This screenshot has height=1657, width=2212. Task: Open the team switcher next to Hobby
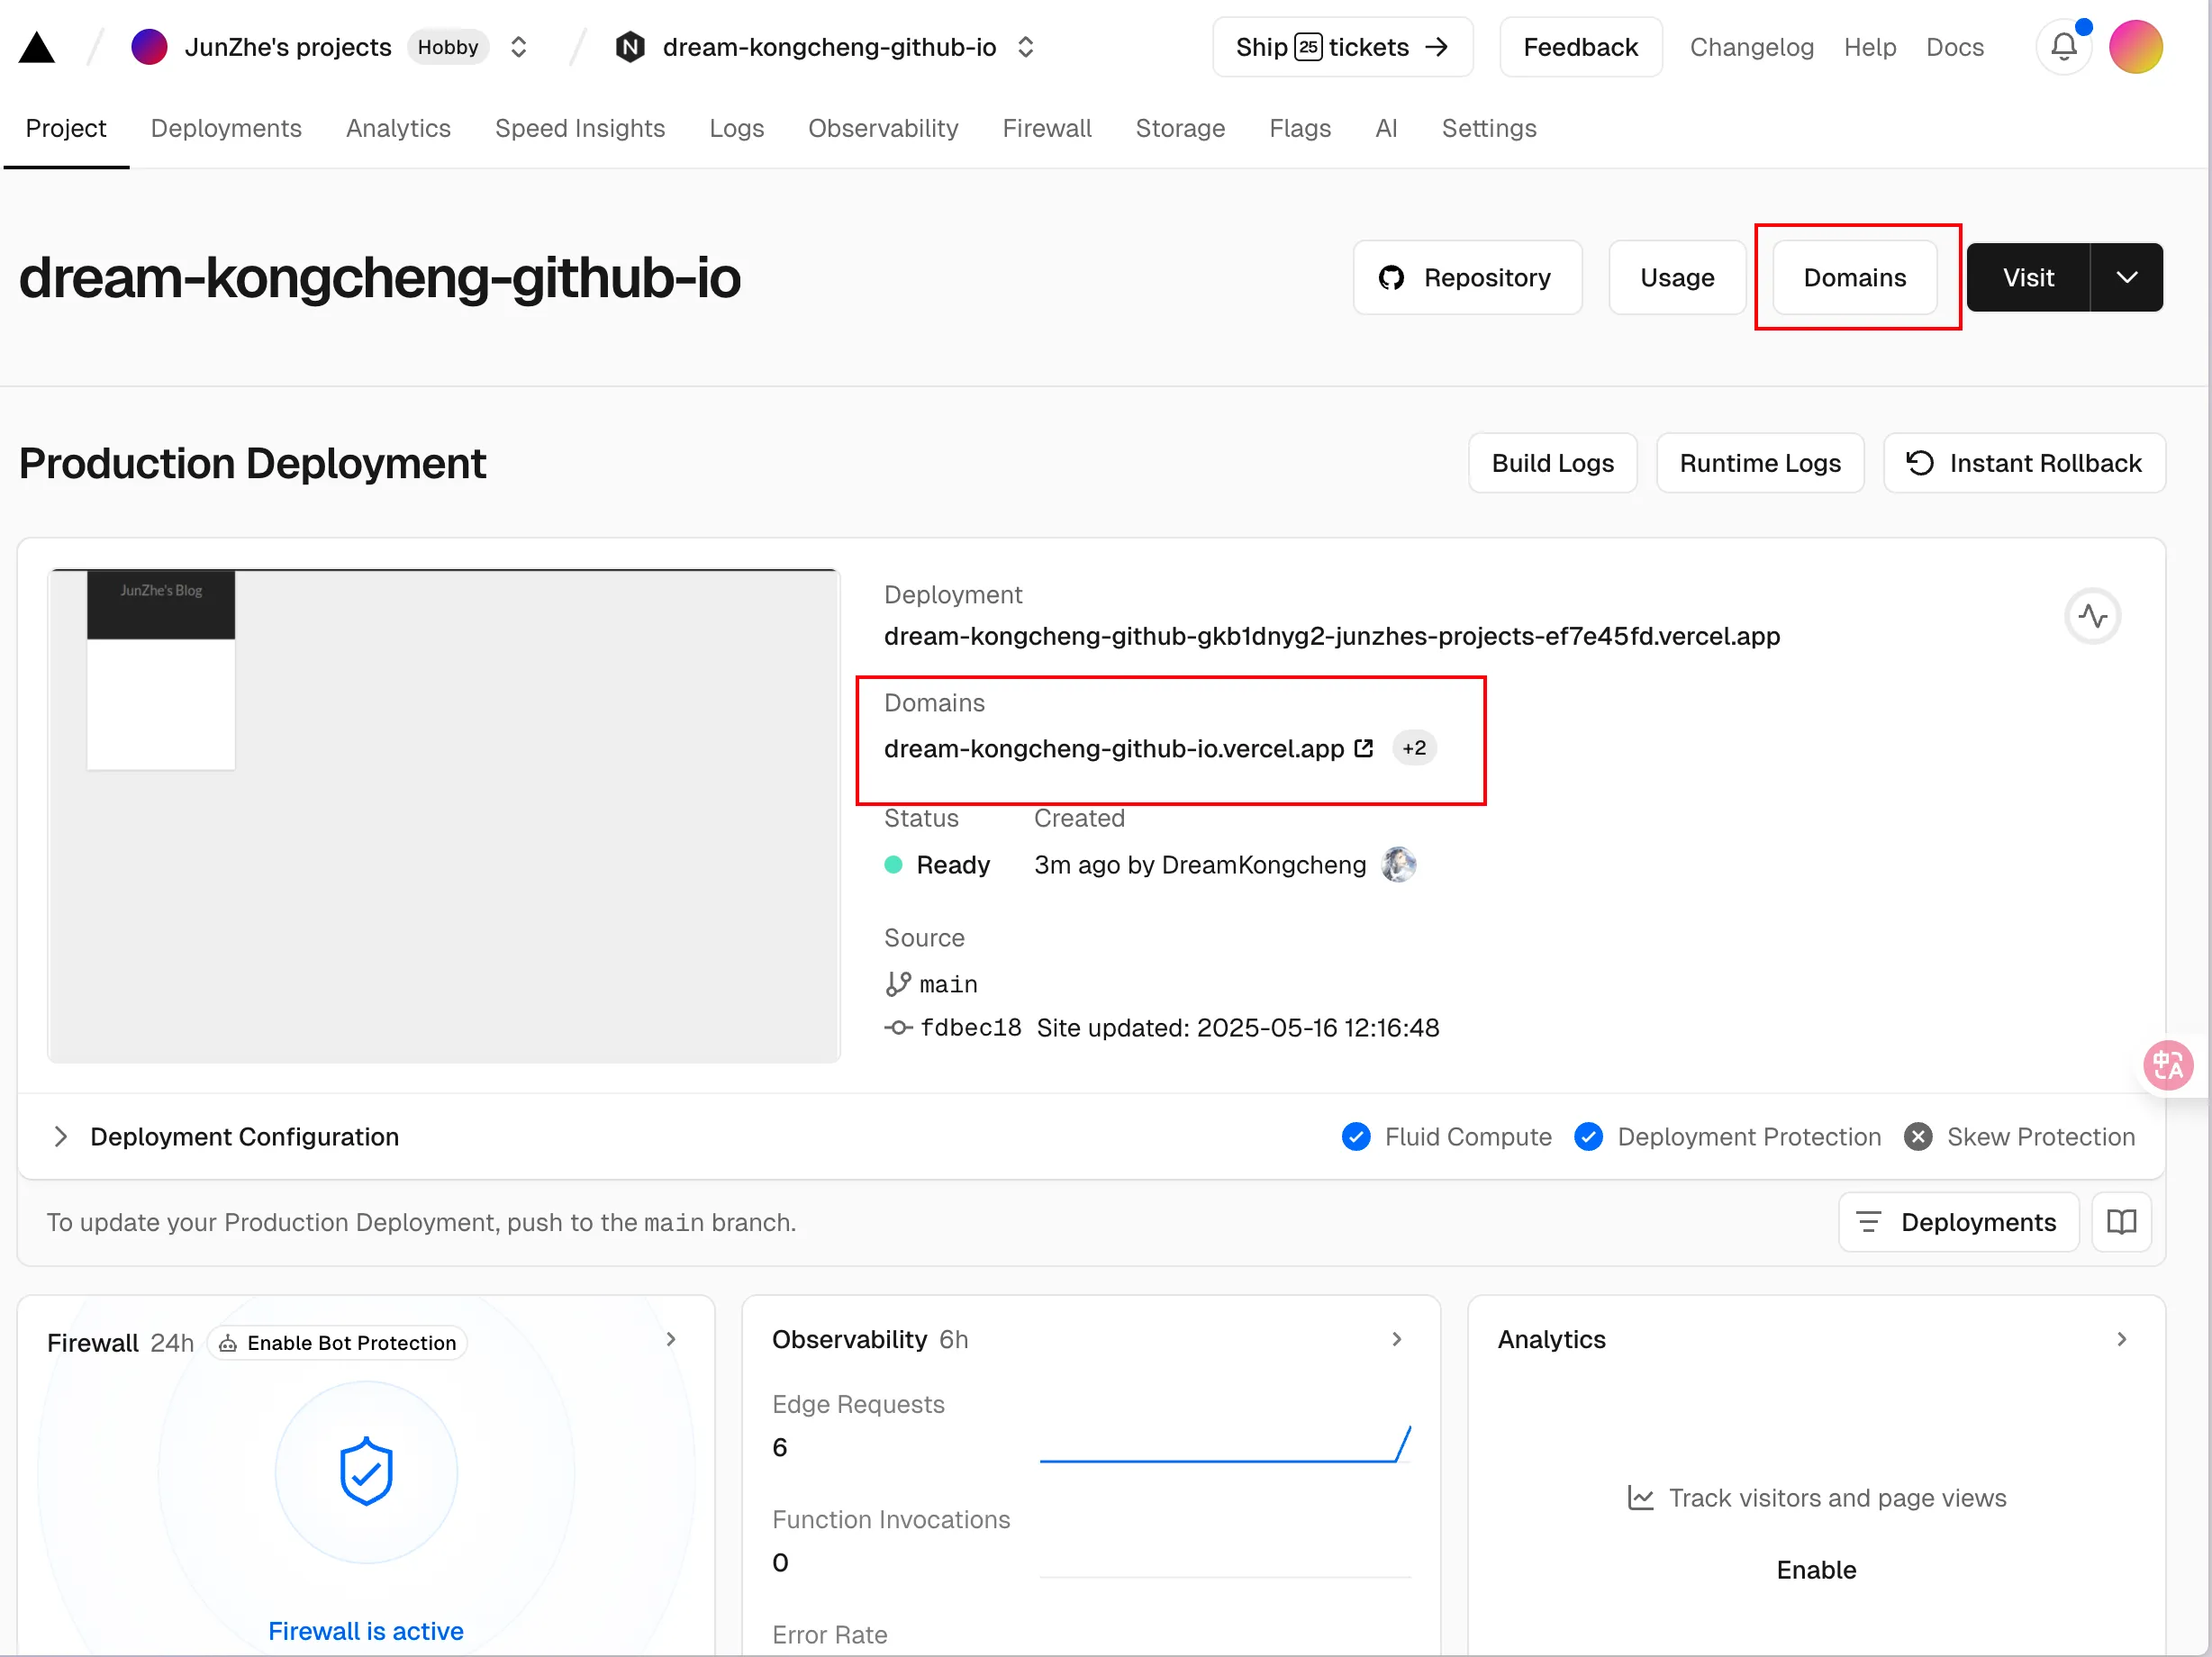pyautogui.click(x=518, y=47)
